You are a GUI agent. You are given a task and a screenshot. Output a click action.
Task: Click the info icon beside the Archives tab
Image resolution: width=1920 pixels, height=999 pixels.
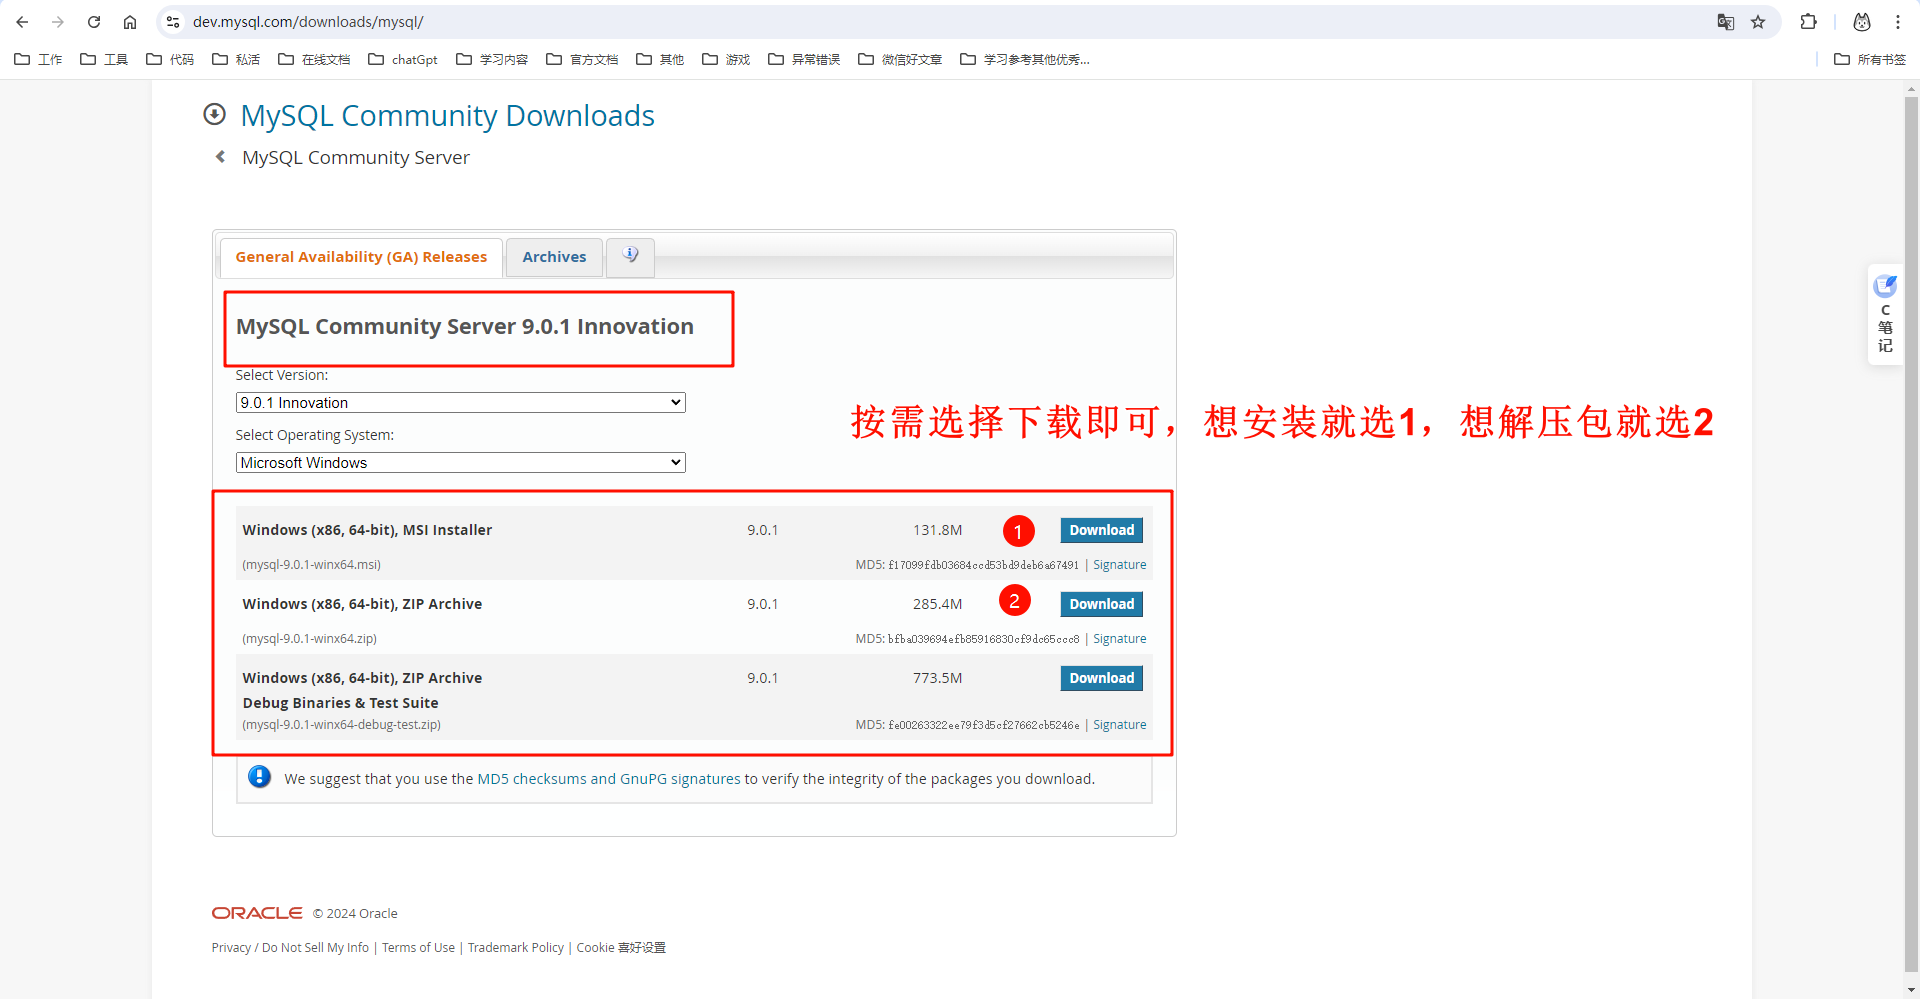click(x=630, y=256)
